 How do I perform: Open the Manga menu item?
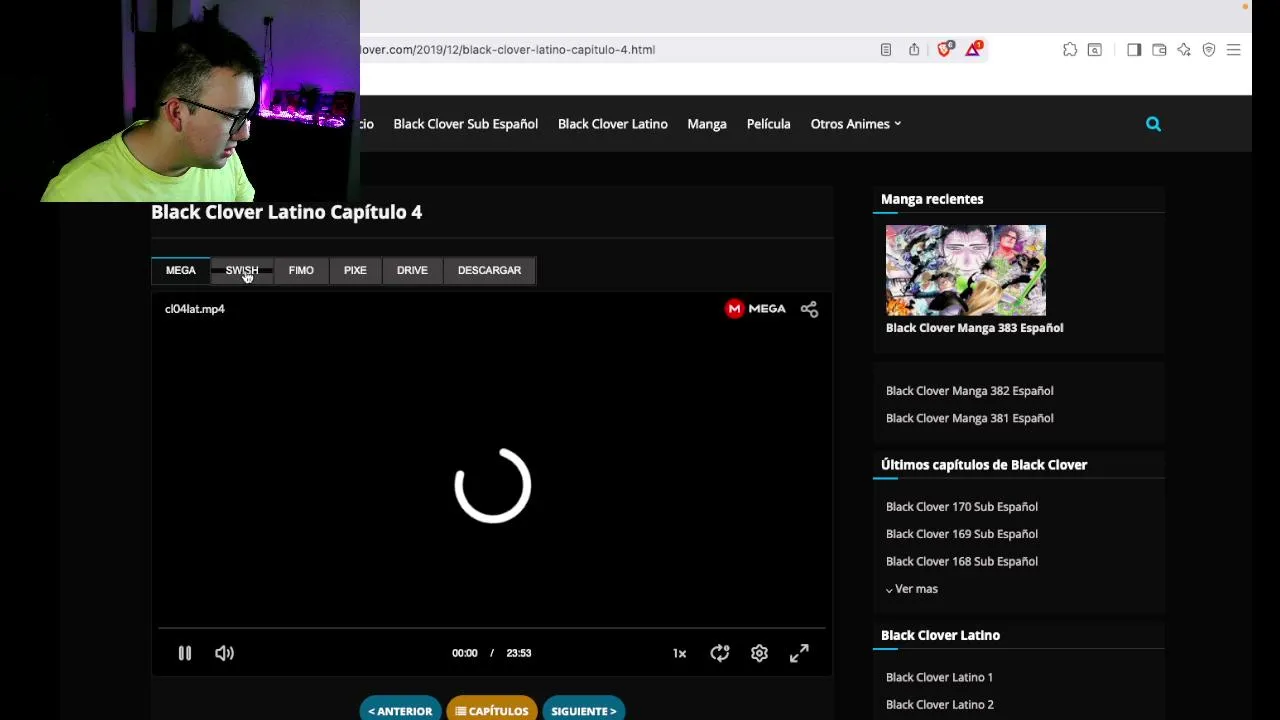[707, 124]
